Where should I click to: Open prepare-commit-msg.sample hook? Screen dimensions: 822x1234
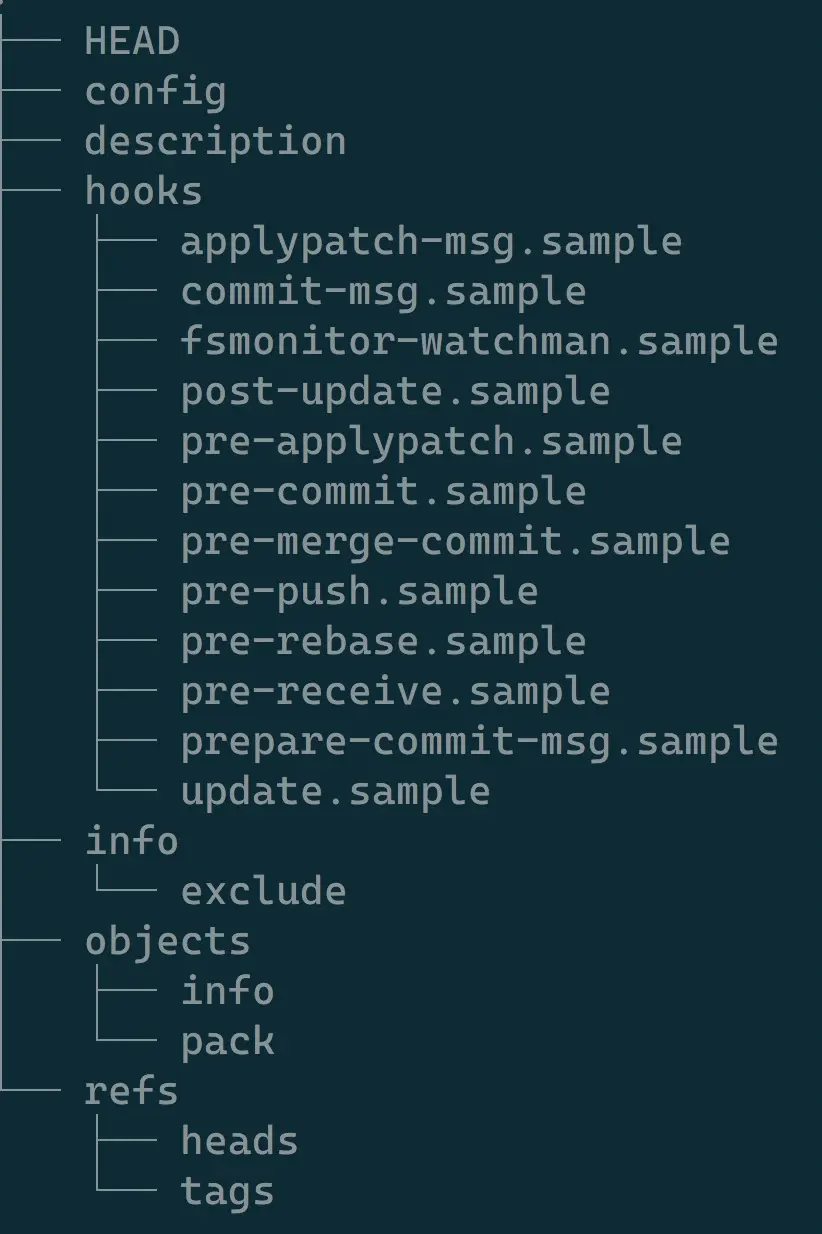pos(479,742)
